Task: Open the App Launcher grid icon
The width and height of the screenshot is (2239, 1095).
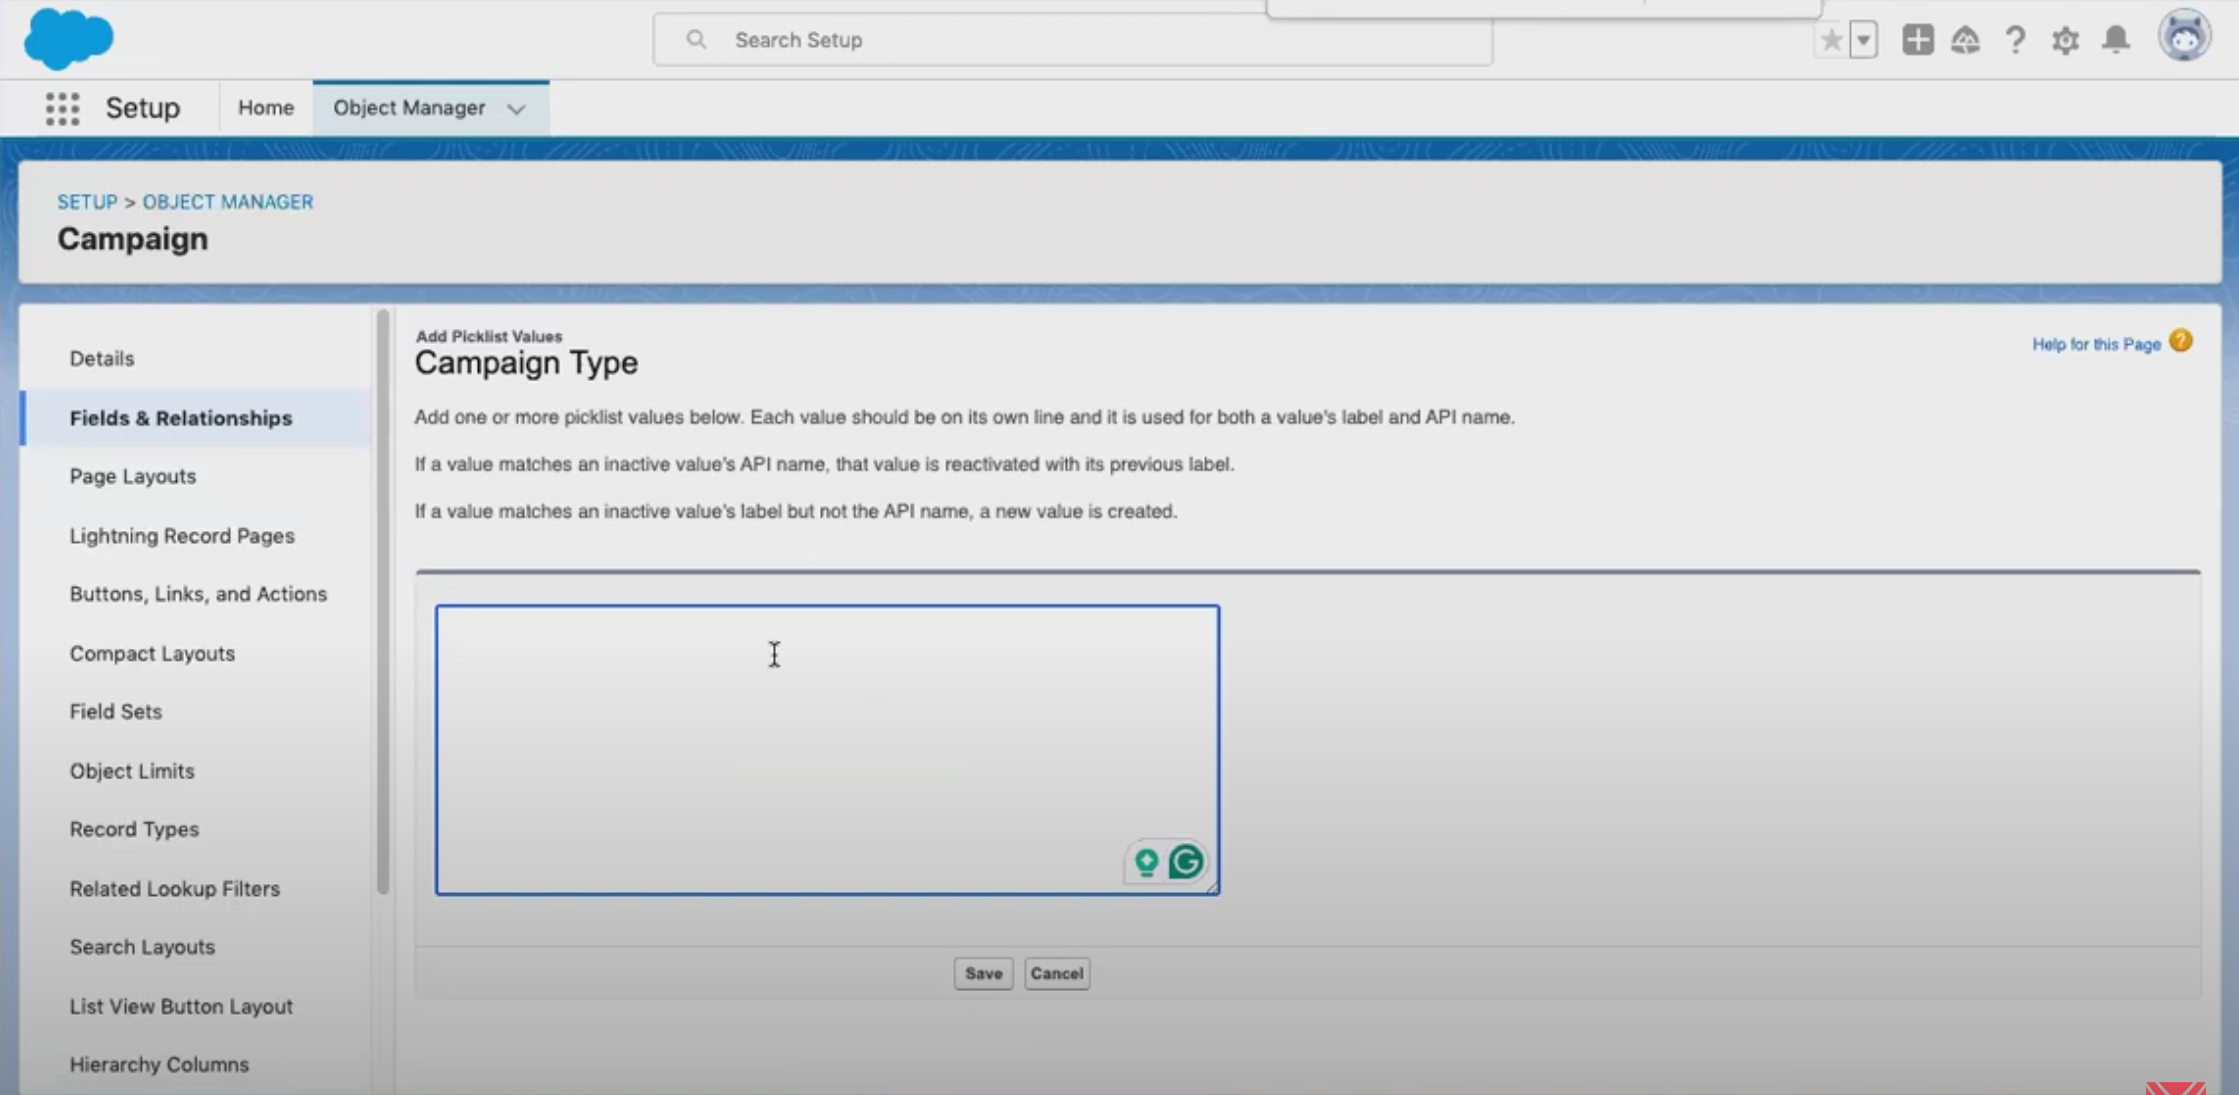Action: pyautogui.click(x=62, y=108)
